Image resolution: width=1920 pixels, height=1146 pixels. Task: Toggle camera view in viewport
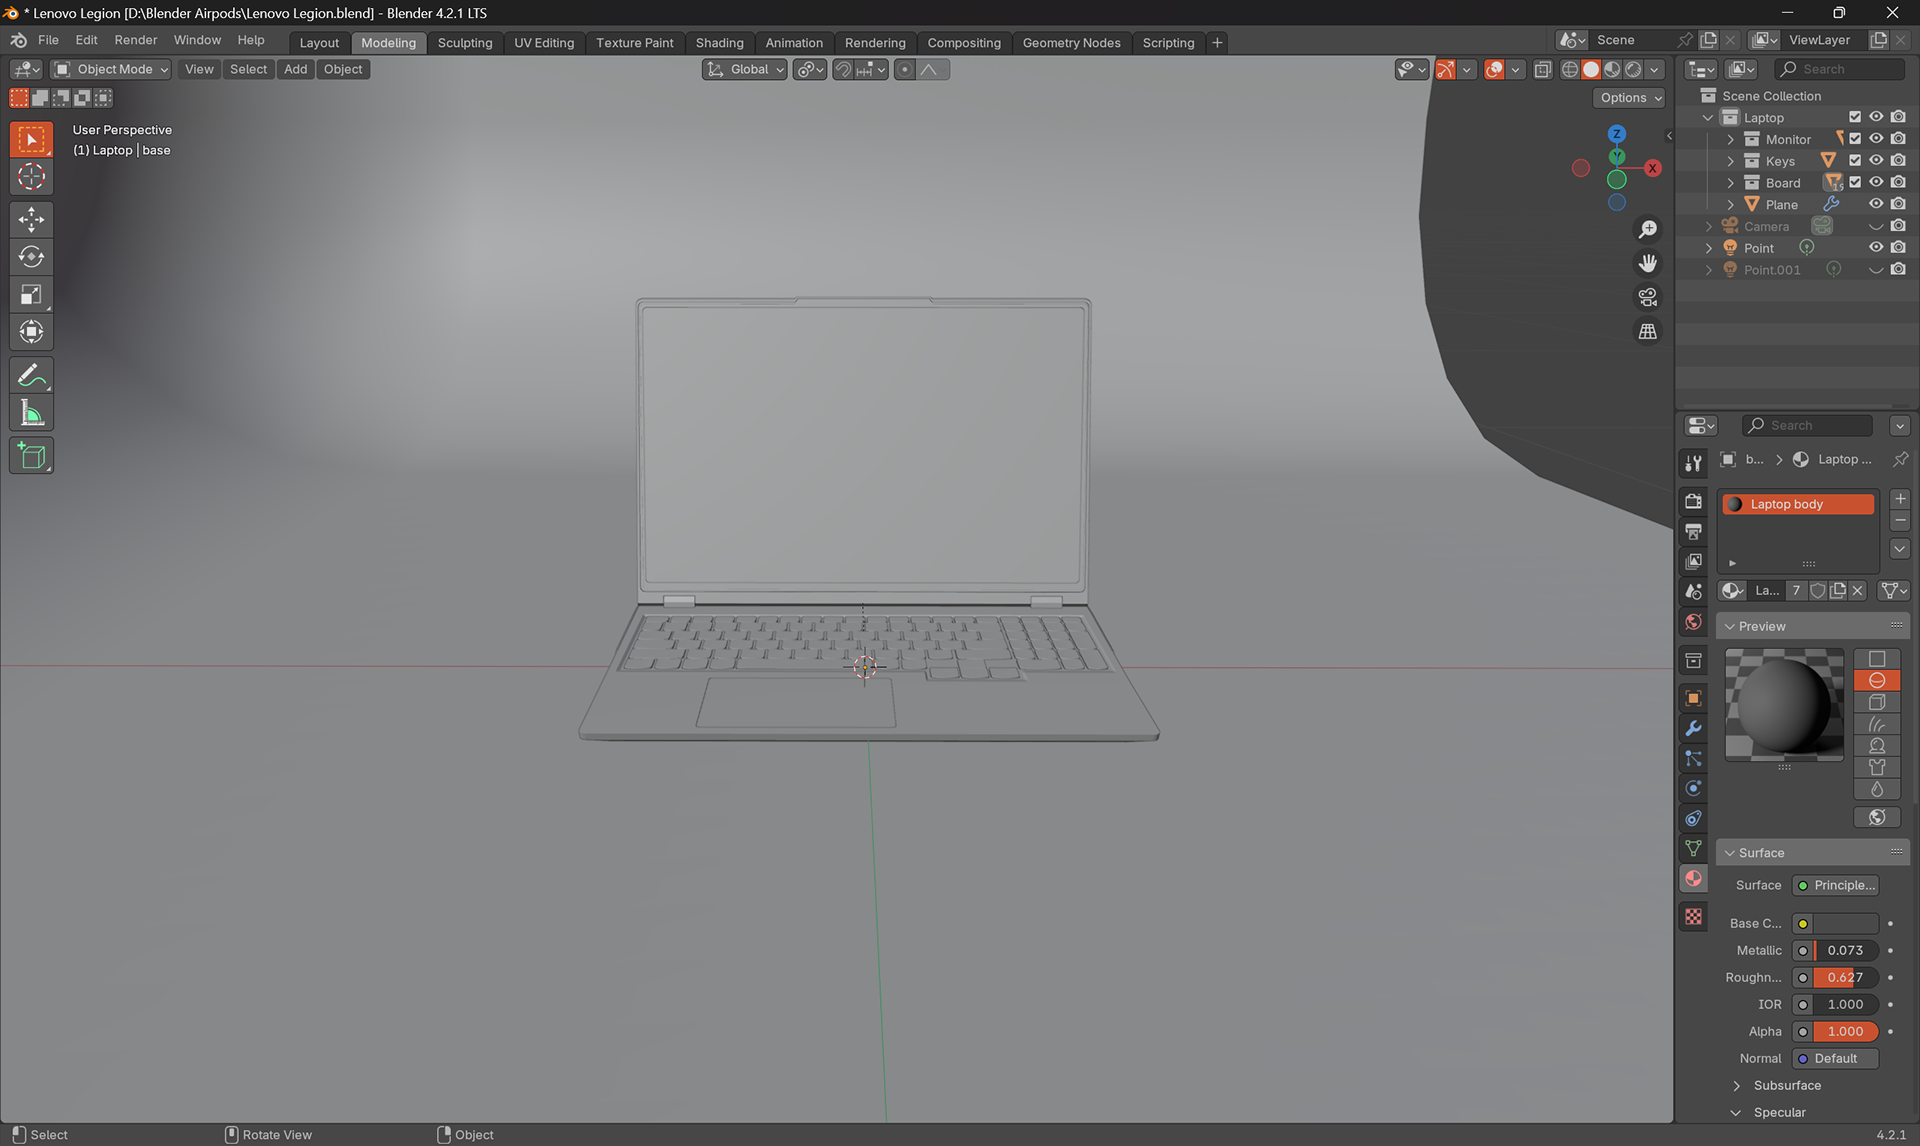[x=1647, y=297]
